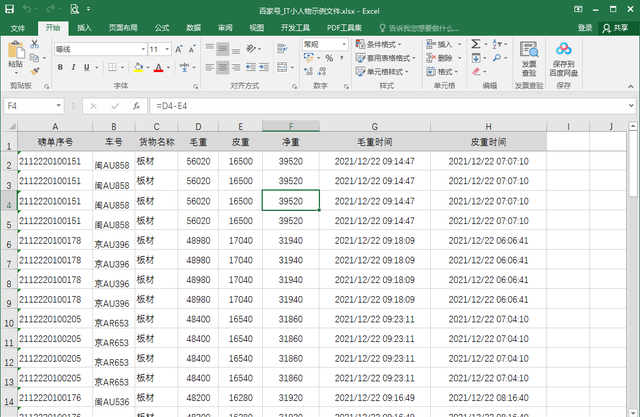Click the AutoSum sigma icon

click(x=476, y=44)
